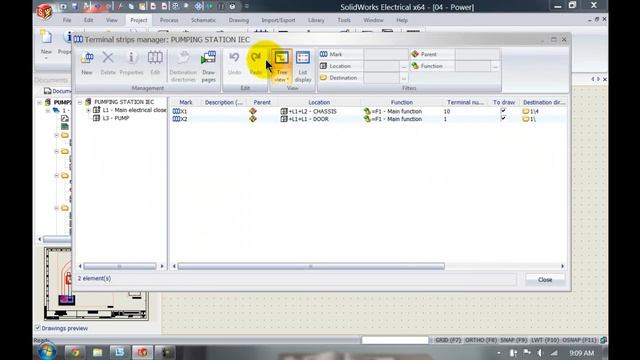The image size is (640, 360).
Task: Open the Edit menu
Action: point(89,20)
